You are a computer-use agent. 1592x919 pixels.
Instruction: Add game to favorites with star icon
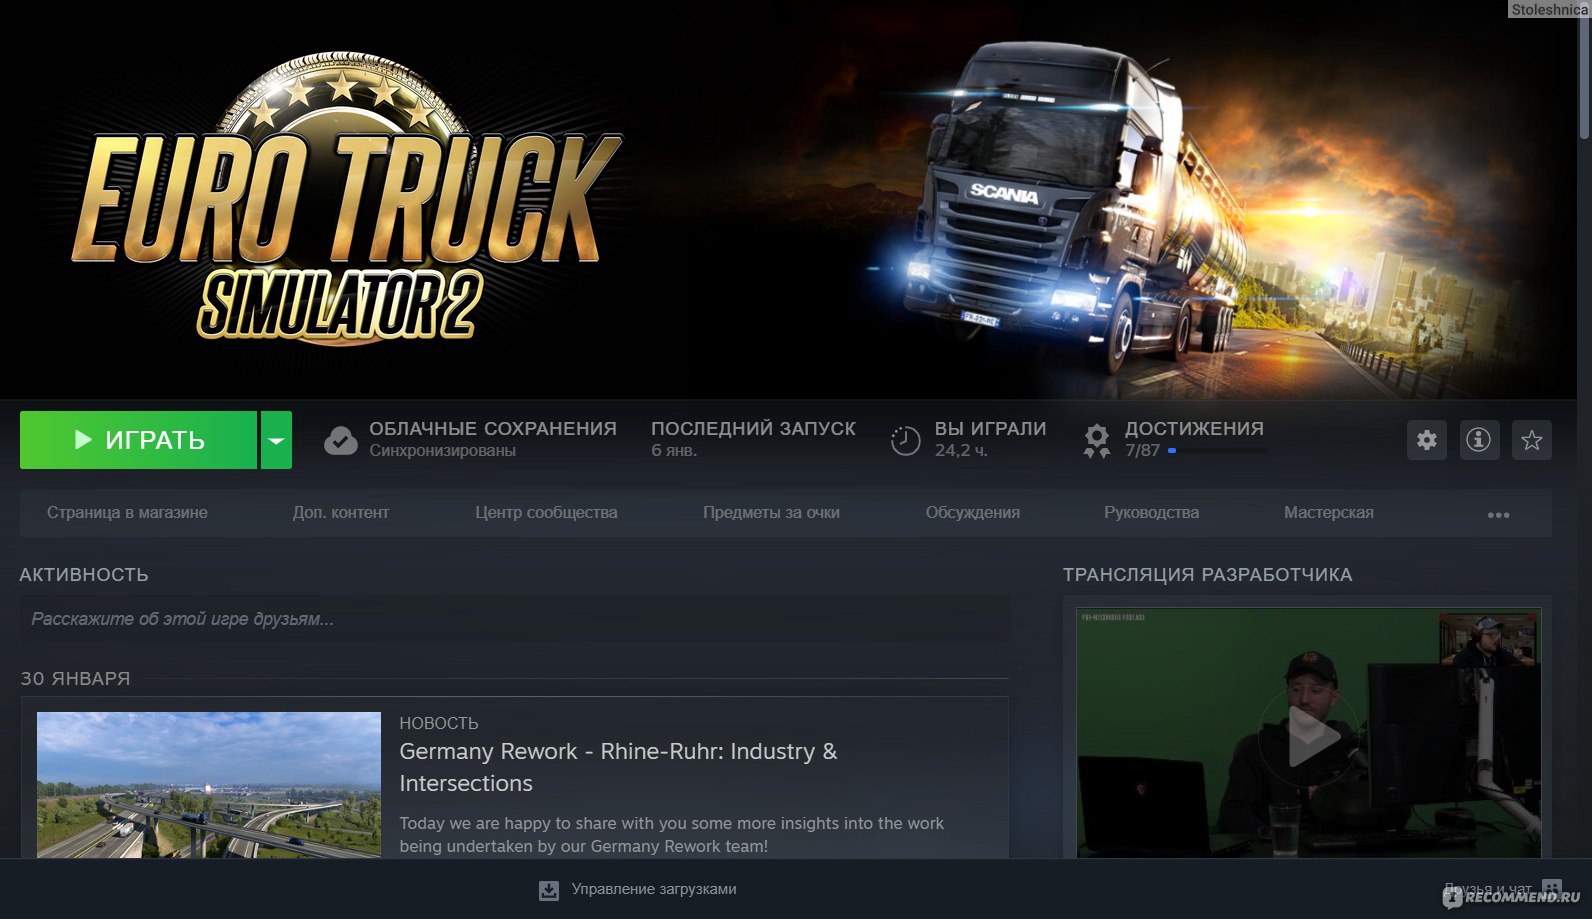click(1532, 440)
